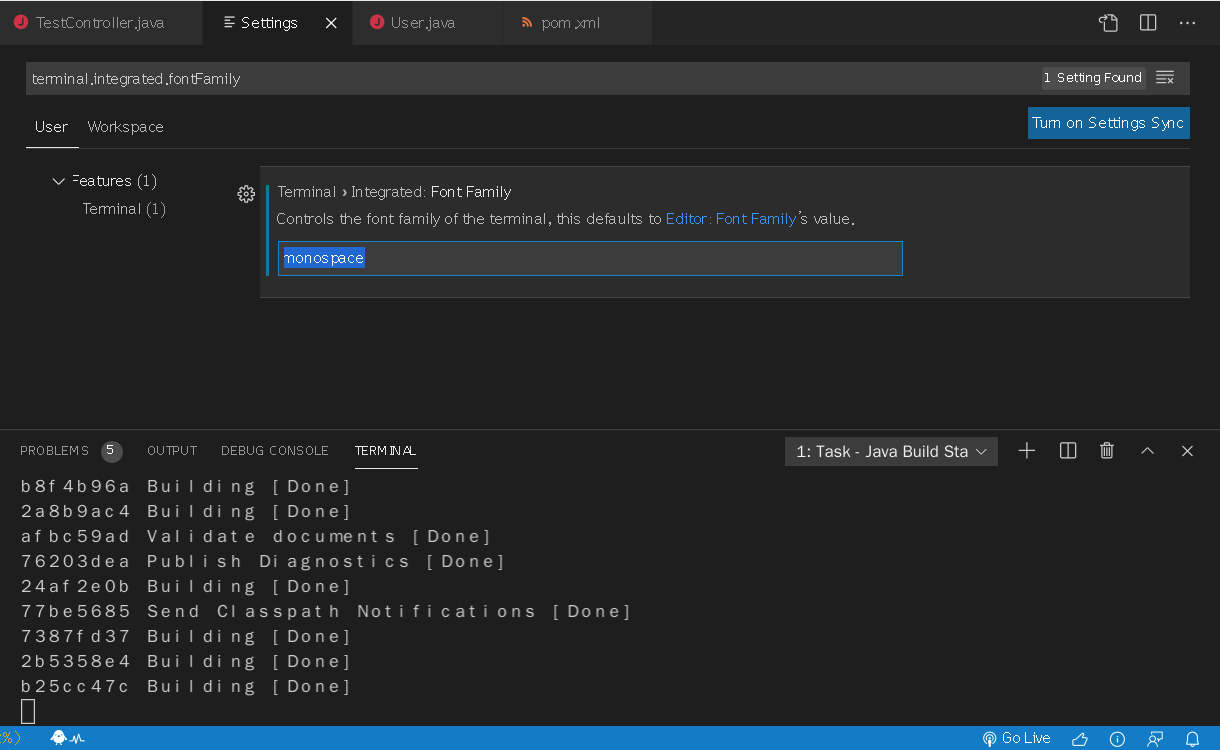Collapse the Features settings tree
The width and height of the screenshot is (1220, 750).
click(x=58, y=181)
